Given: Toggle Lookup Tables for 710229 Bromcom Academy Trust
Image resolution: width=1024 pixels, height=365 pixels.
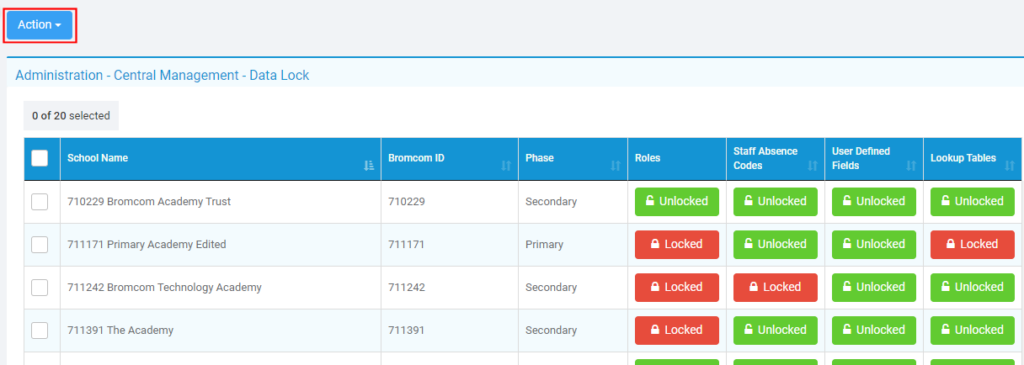Looking at the screenshot, I should coord(972,202).
